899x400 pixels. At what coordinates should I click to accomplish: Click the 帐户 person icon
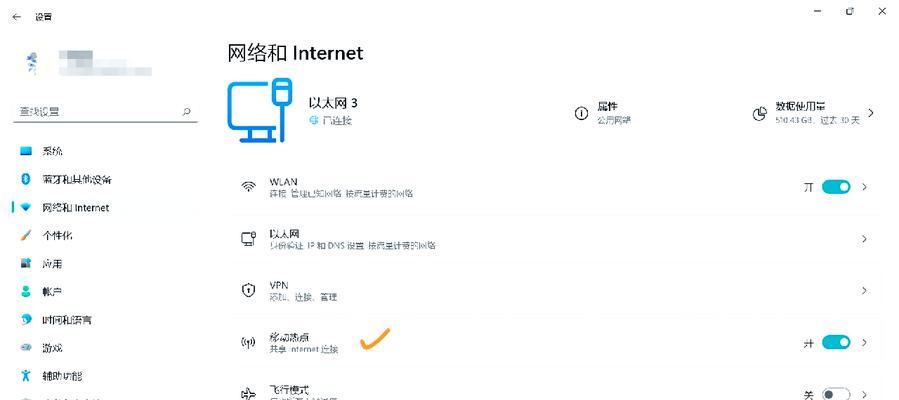[x=26, y=291]
